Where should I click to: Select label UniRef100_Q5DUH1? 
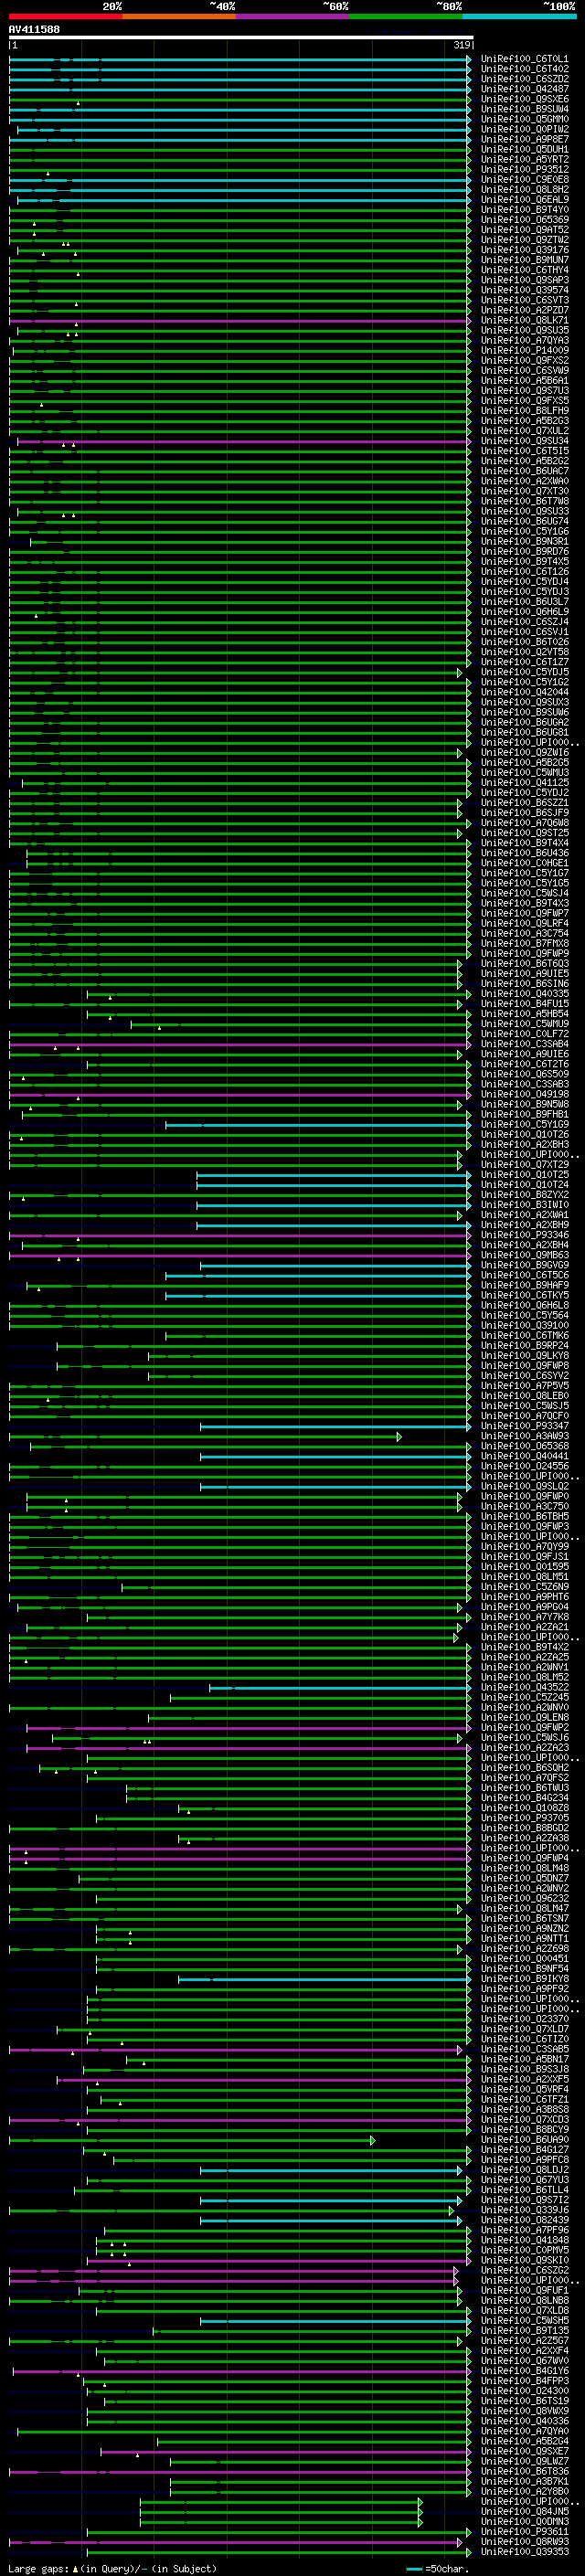point(525,149)
